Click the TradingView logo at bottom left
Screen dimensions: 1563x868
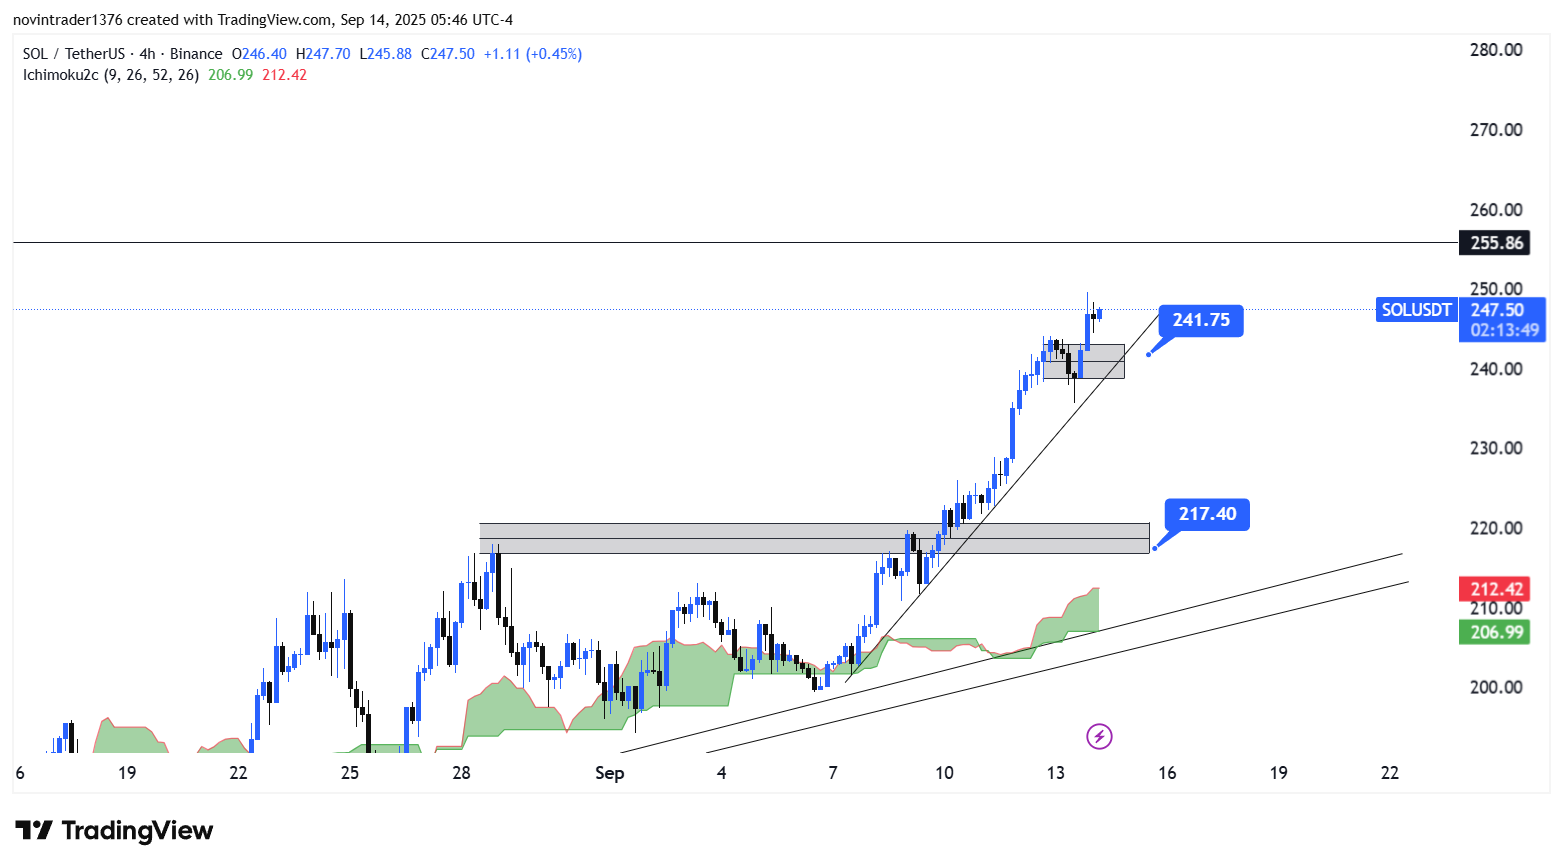tap(114, 831)
